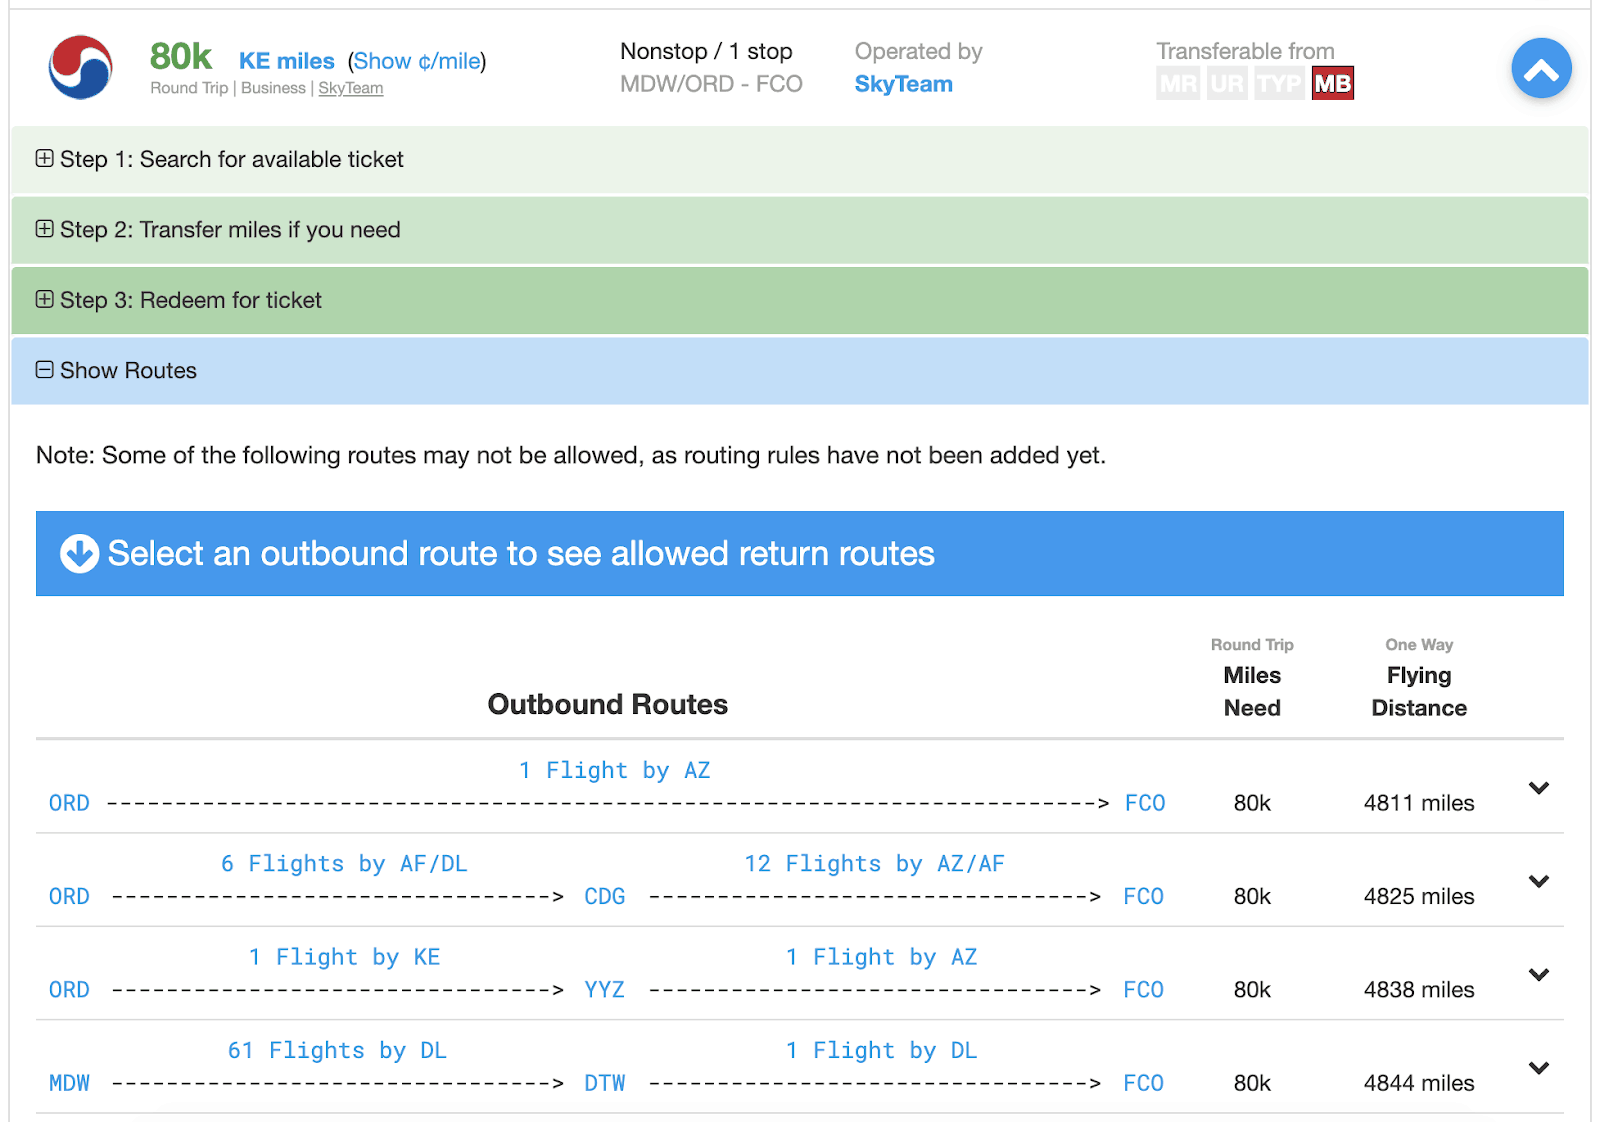This screenshot has height=1122, width=1600.
Task: Expand the ORD–YYZ–FCO route chevron
Action: (x=1539, y=974)
